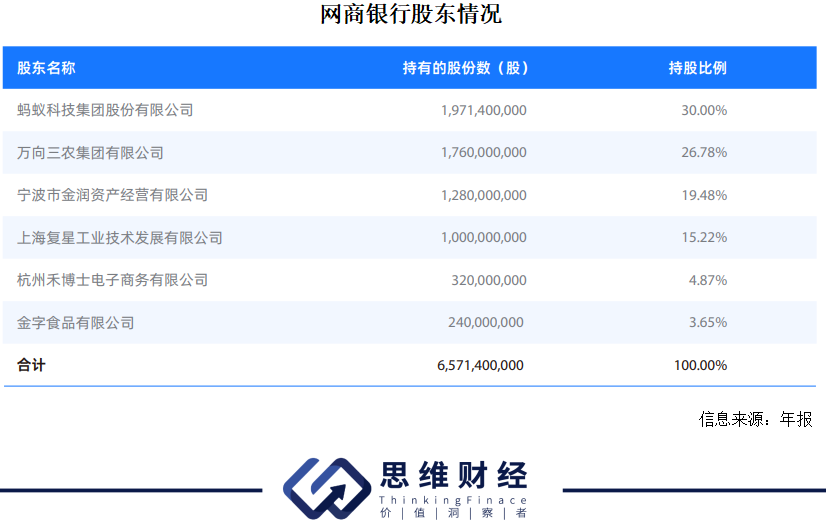
Task: Click the 金字食品有限公司 cell
Action: pos(75,323)
